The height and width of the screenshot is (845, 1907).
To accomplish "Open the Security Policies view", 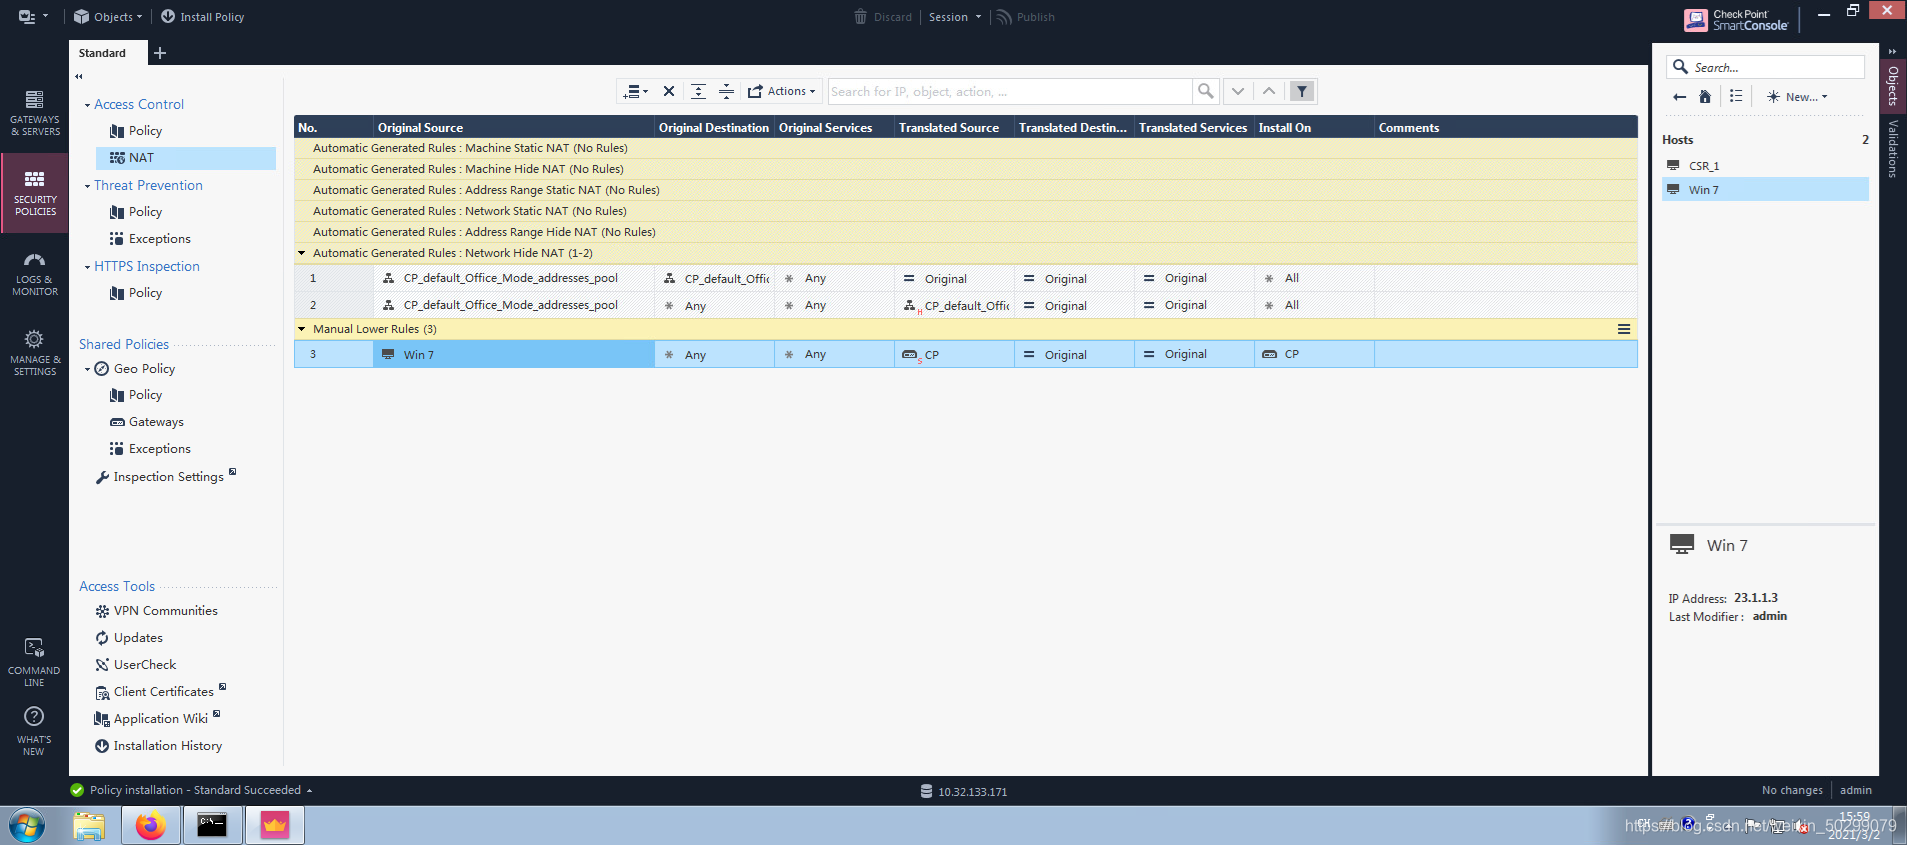I will tap(34, 193).
